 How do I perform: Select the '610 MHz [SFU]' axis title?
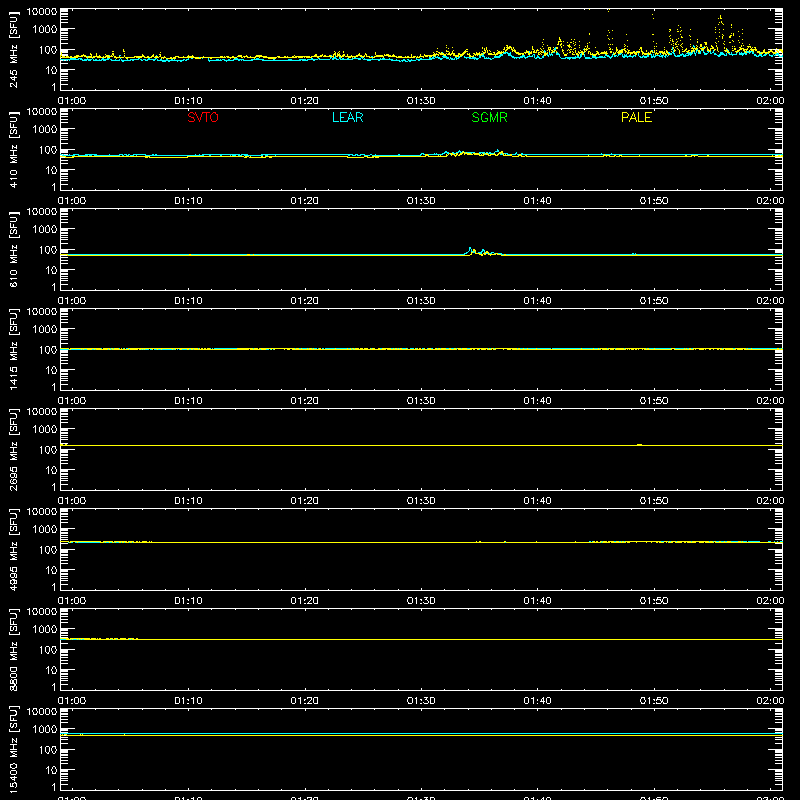[13, 250]
